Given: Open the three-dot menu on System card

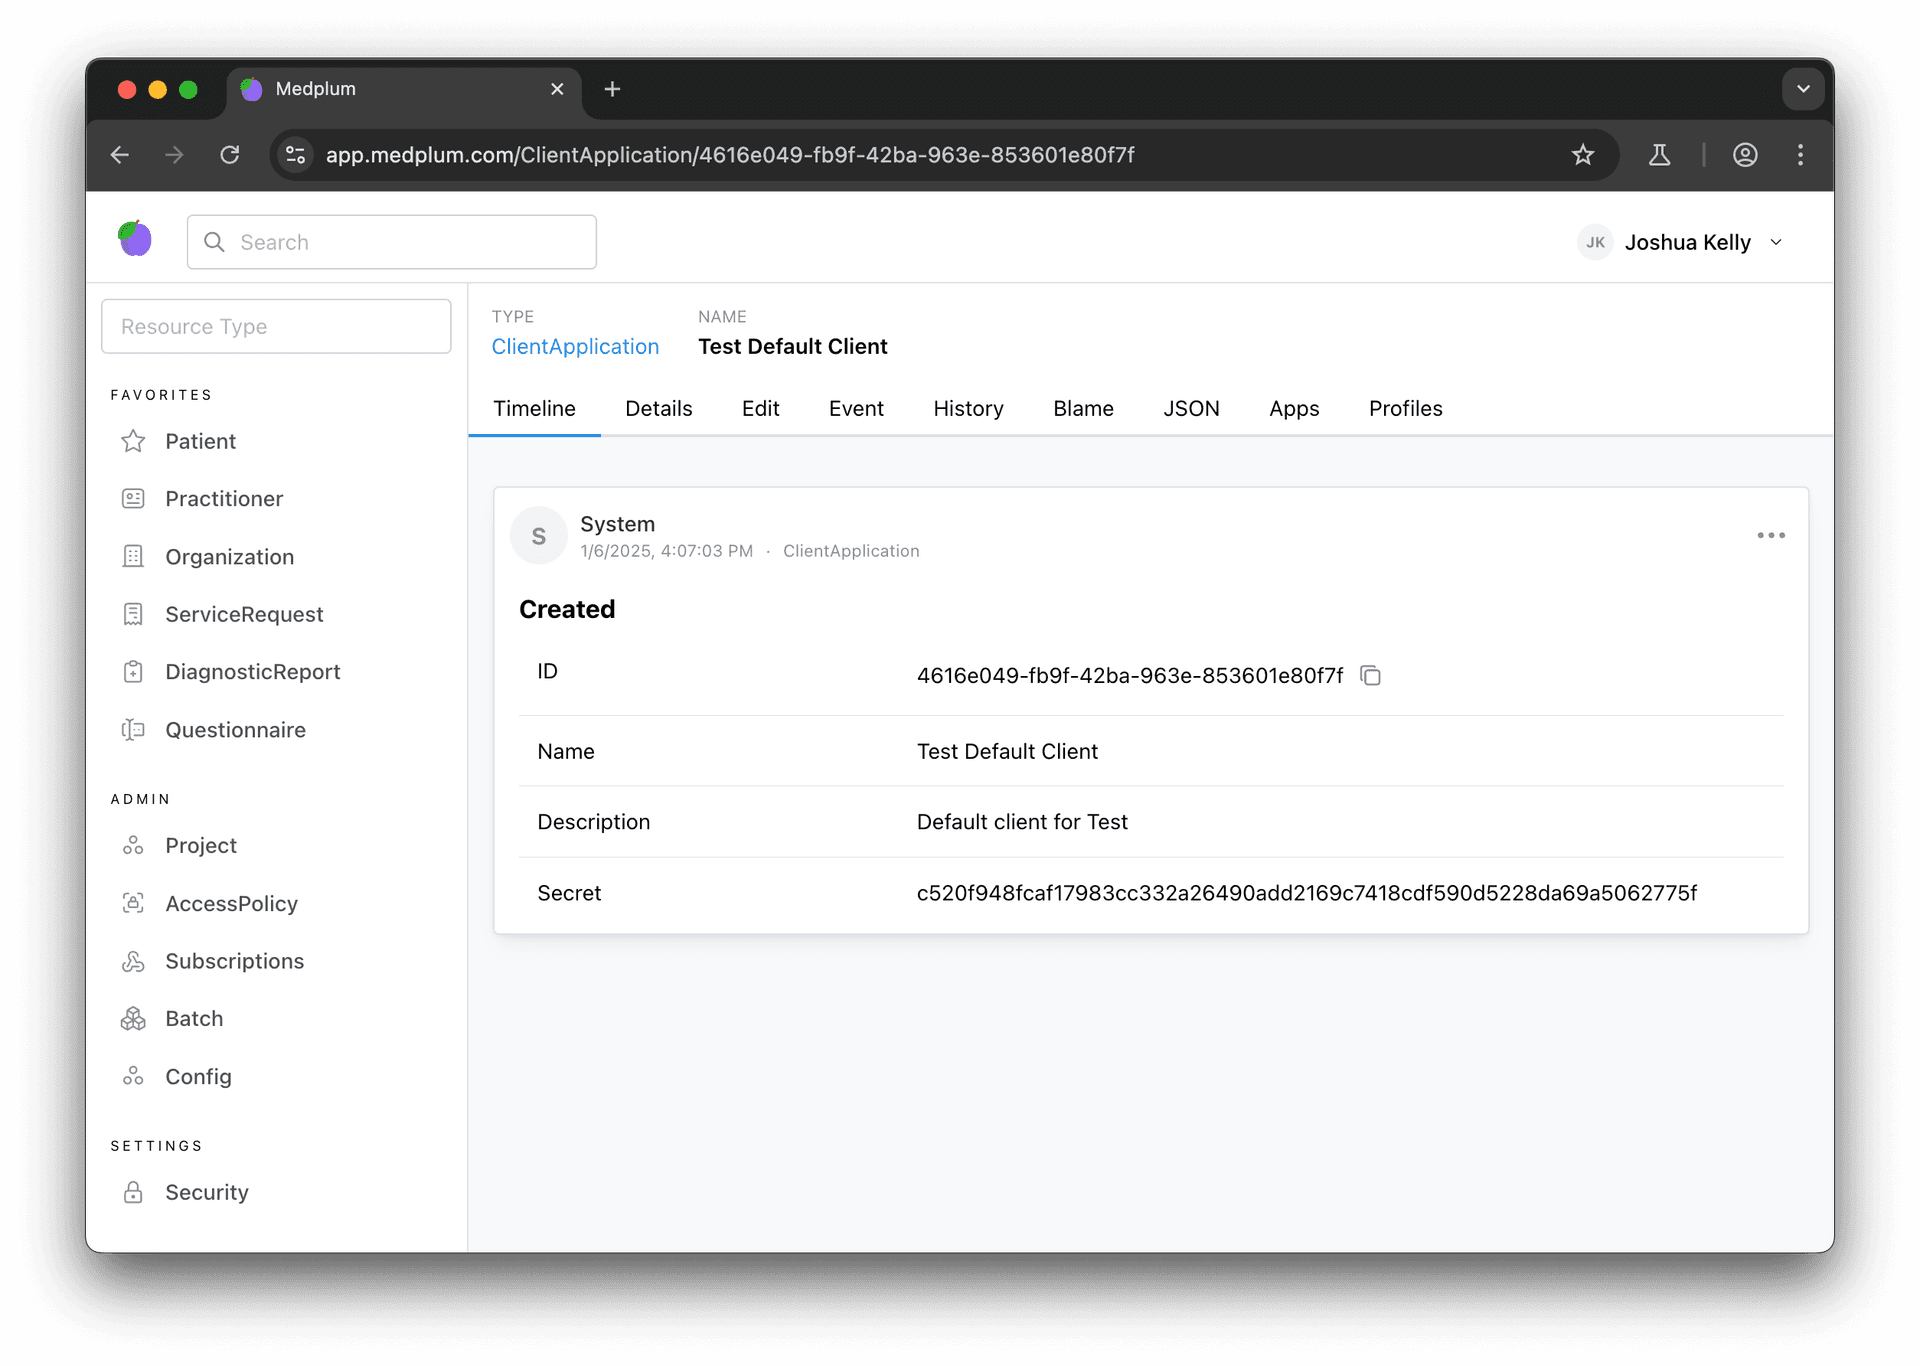Looking at the screenshot, I should tap(1771, 536).
